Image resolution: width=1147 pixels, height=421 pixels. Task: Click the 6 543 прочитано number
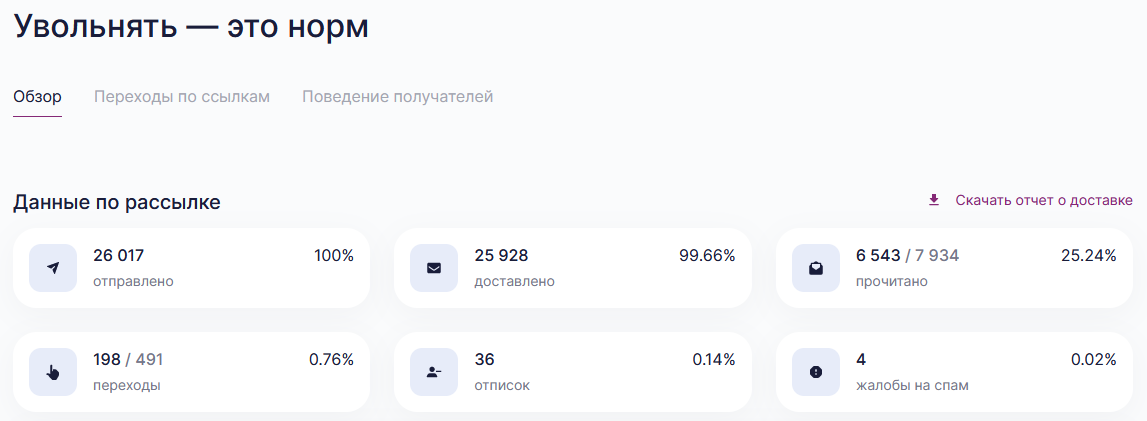click(x=878, y=256)
